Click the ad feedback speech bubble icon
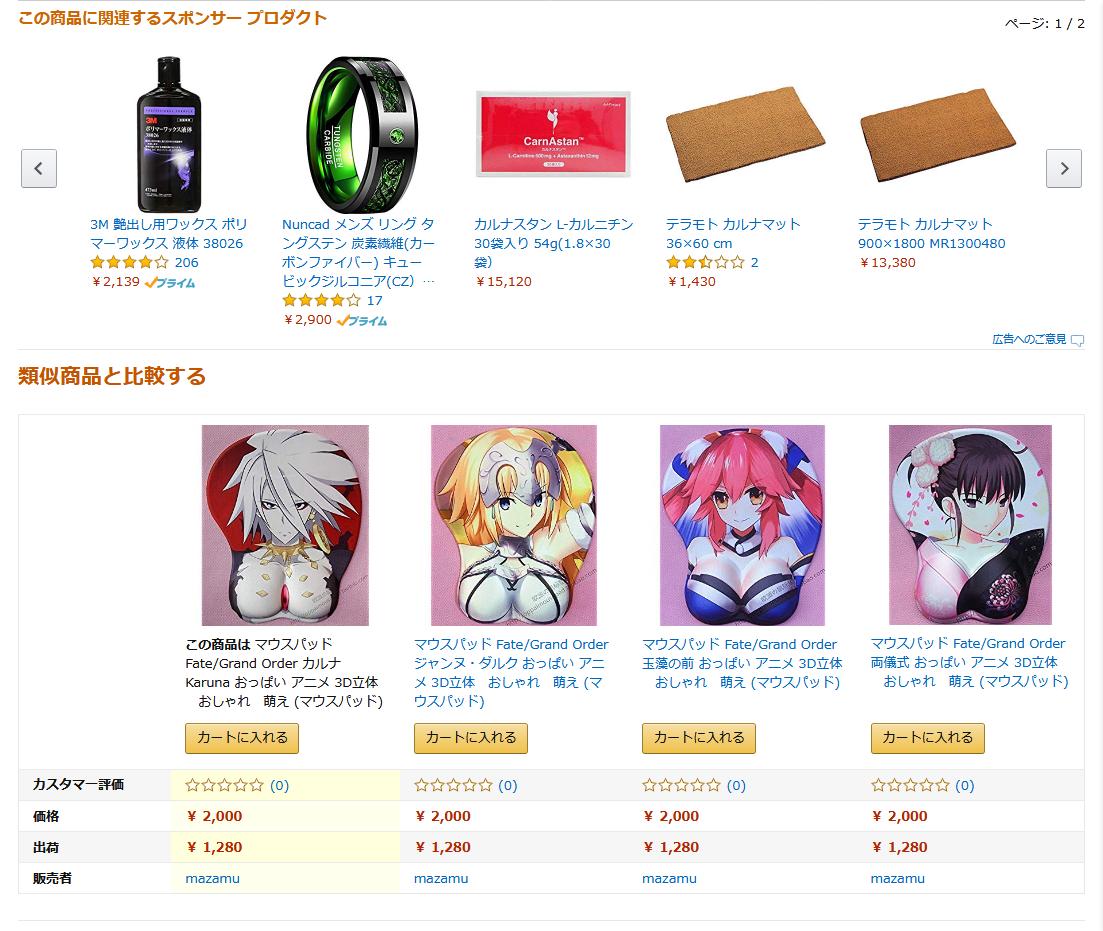The width and height of the screenshot is (1103, 931). 1077,340
